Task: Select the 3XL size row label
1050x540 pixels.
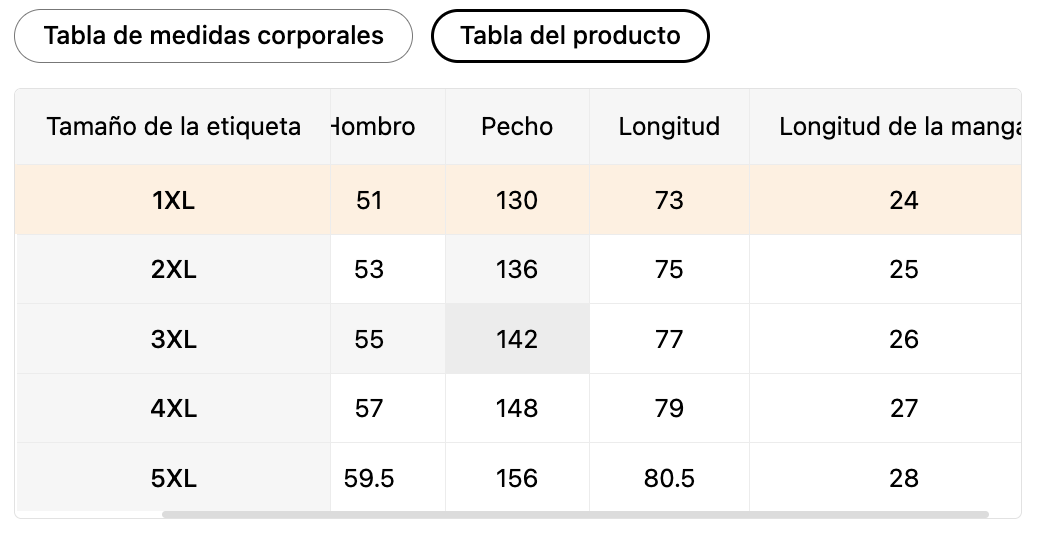Action: 173,339
